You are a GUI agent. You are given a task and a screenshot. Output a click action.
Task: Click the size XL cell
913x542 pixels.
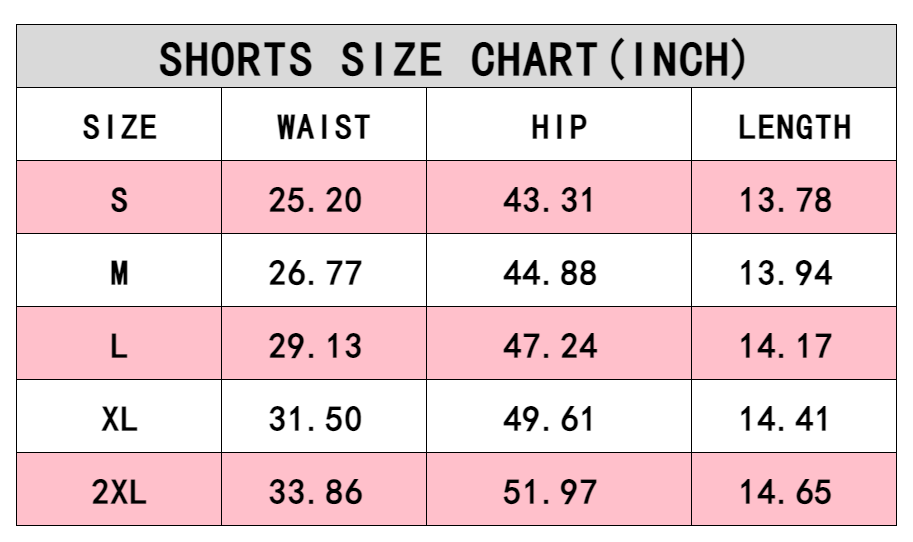tap(119, 419)
